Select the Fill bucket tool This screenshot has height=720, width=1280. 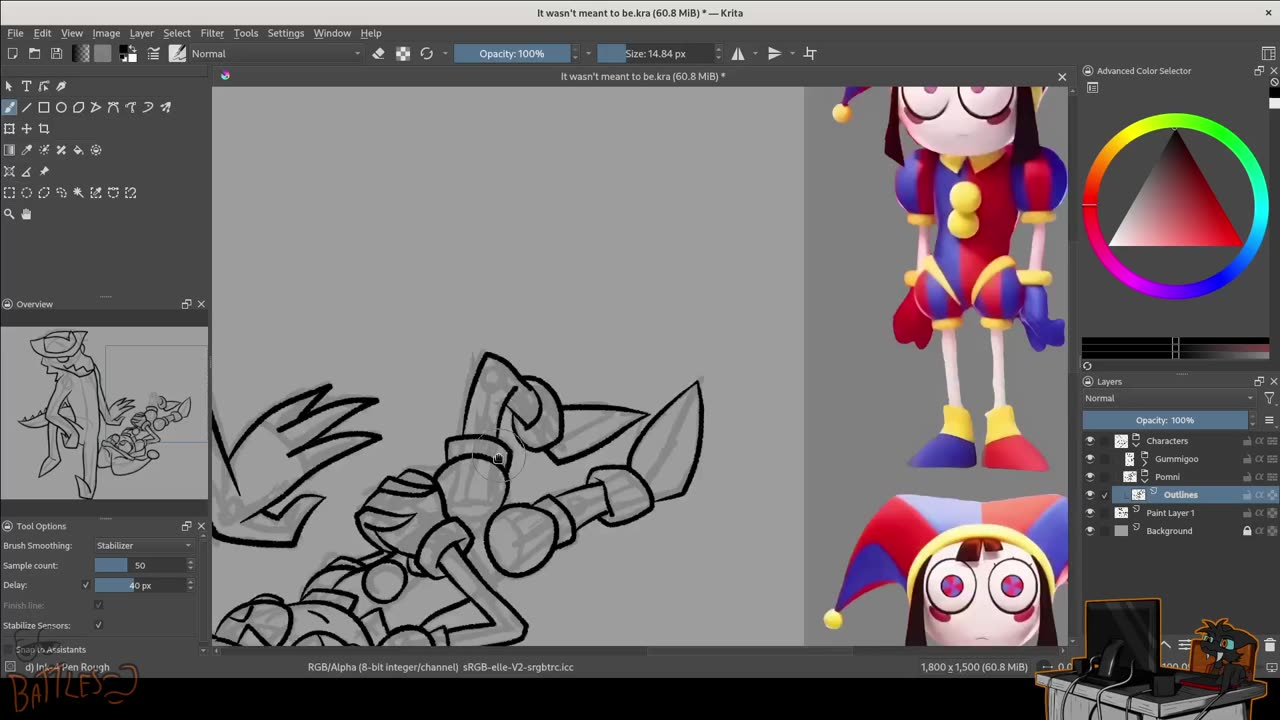pos(78,150)
